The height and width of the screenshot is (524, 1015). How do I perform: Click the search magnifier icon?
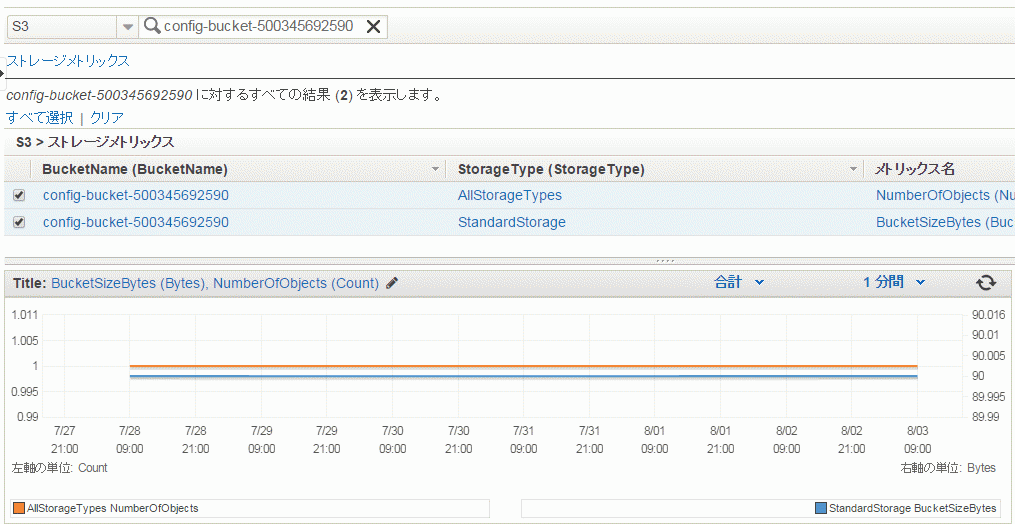pos(152,26)
